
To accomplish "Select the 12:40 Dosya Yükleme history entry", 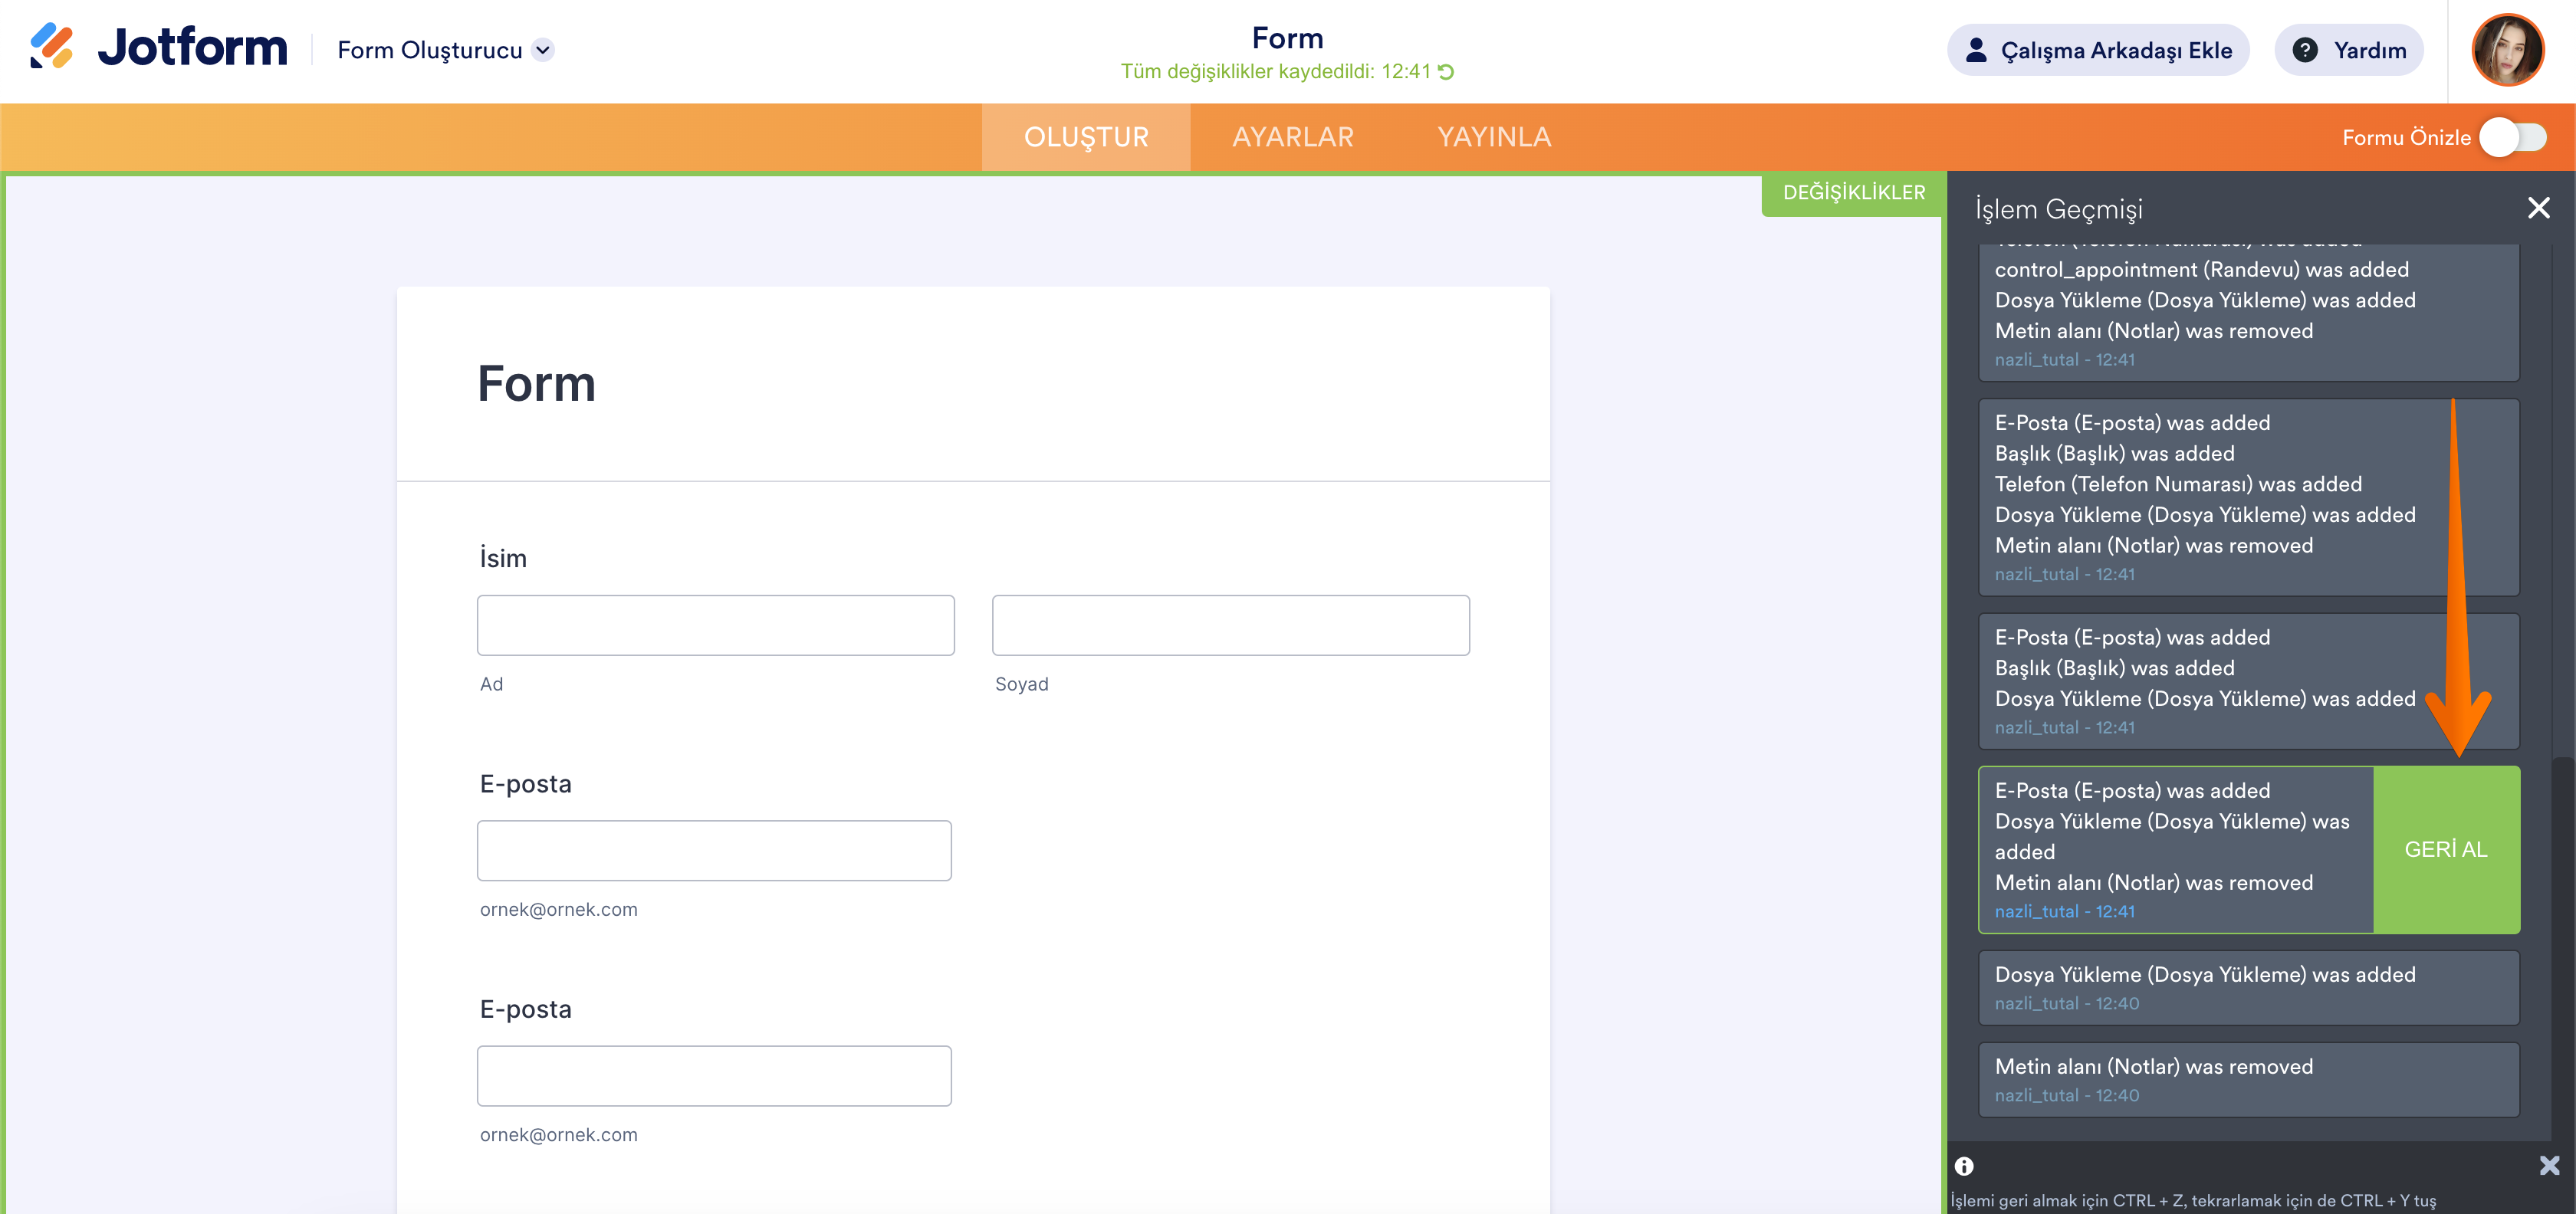I will click(x=2247, y=987).
